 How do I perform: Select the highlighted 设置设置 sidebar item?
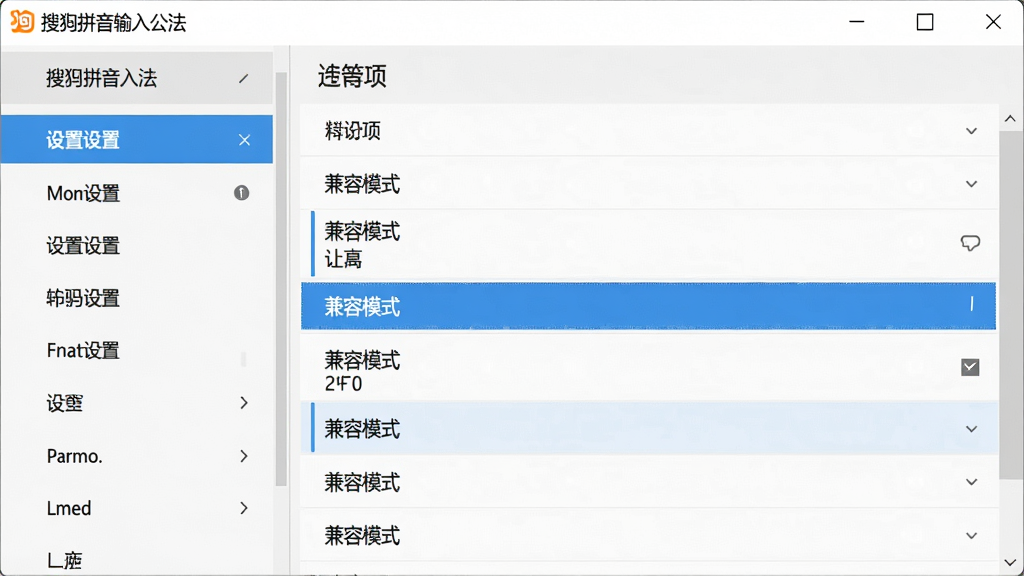(x=136, y=140)
